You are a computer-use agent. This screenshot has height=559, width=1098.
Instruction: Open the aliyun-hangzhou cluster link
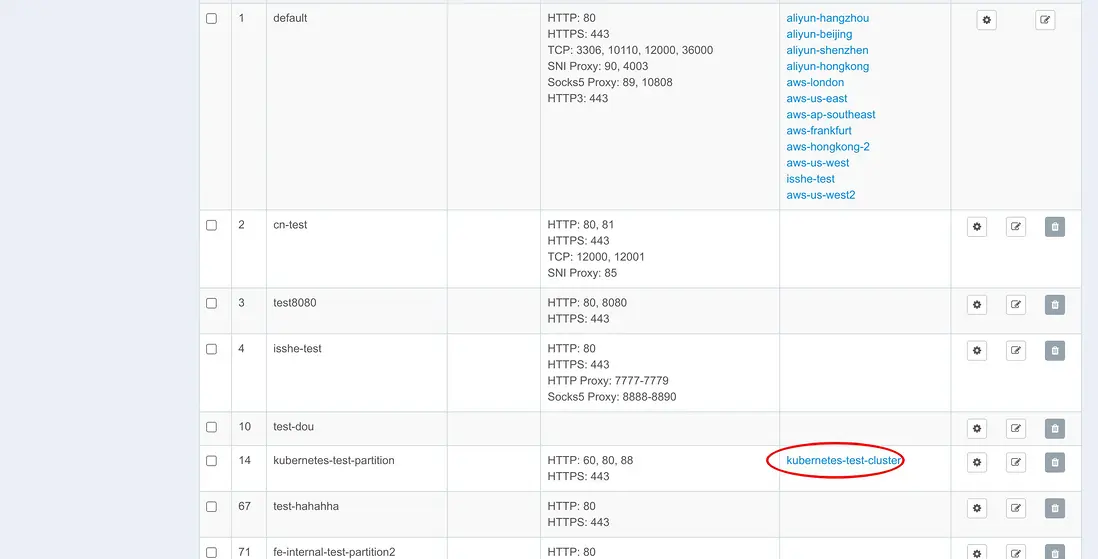[x=828, y=18]
